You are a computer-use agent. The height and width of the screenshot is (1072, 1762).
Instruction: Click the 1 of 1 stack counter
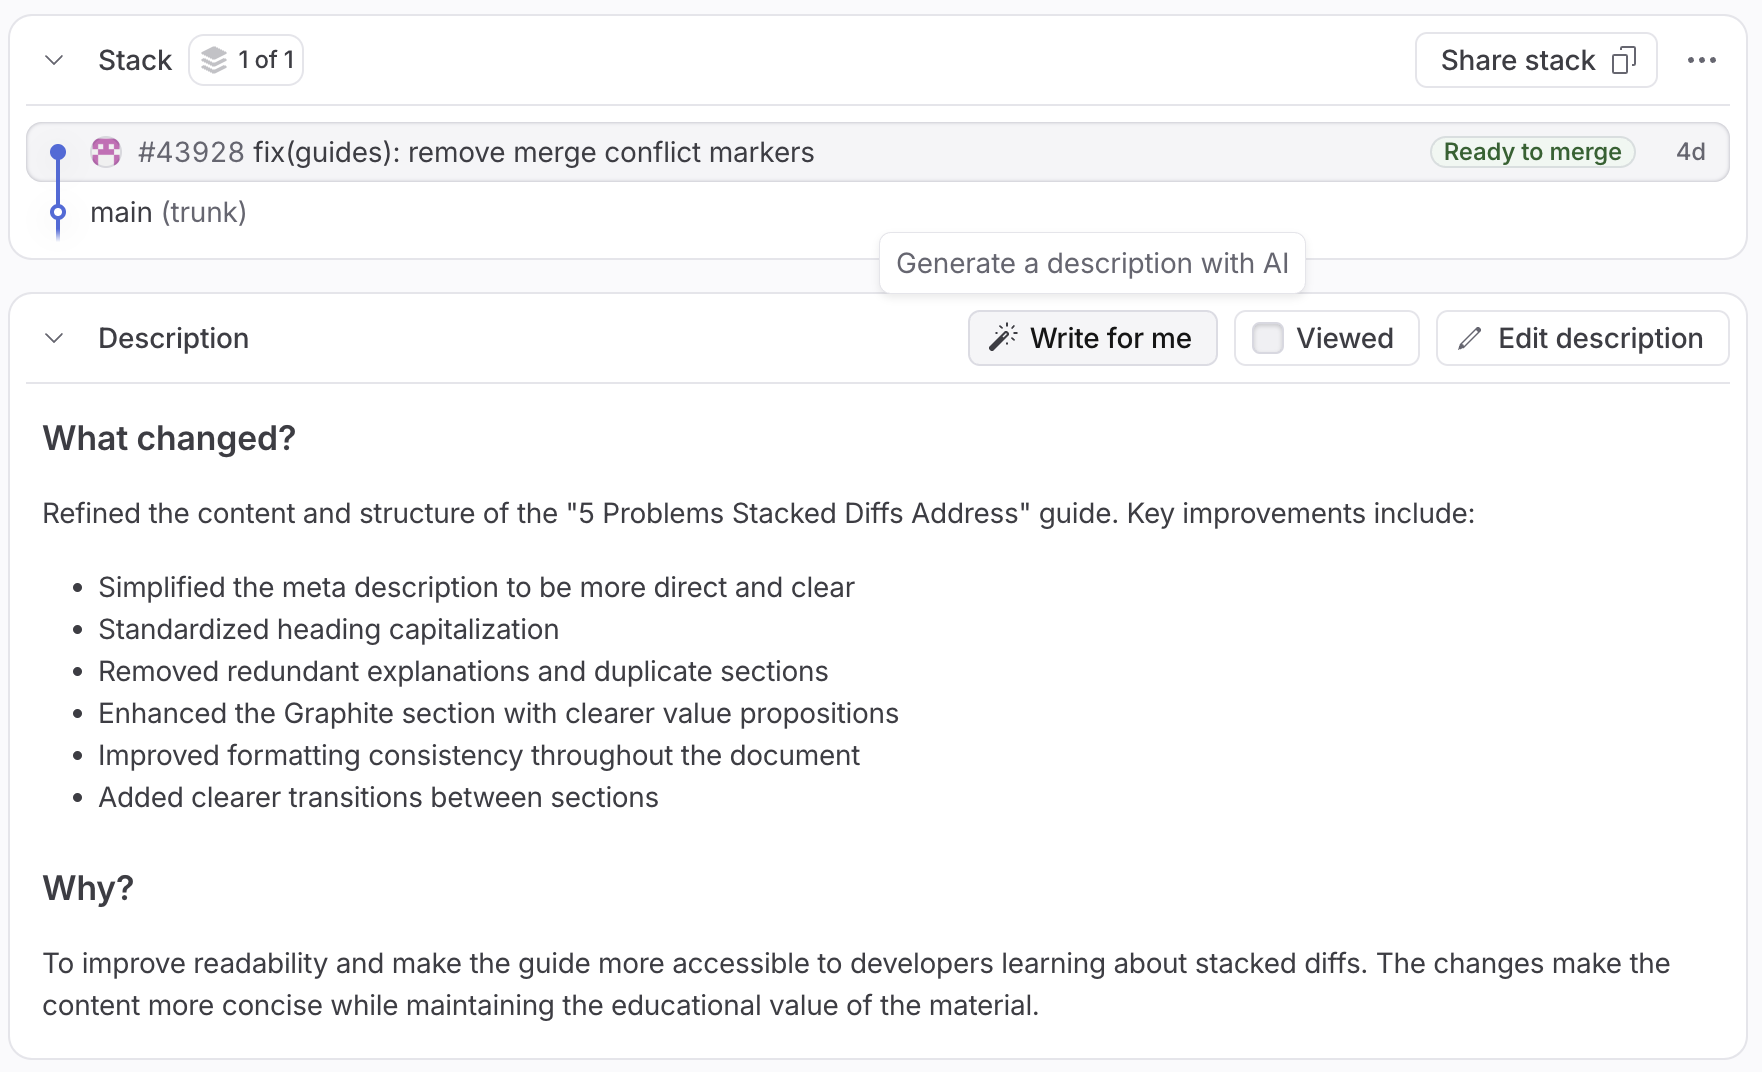[x=246, y=59]
